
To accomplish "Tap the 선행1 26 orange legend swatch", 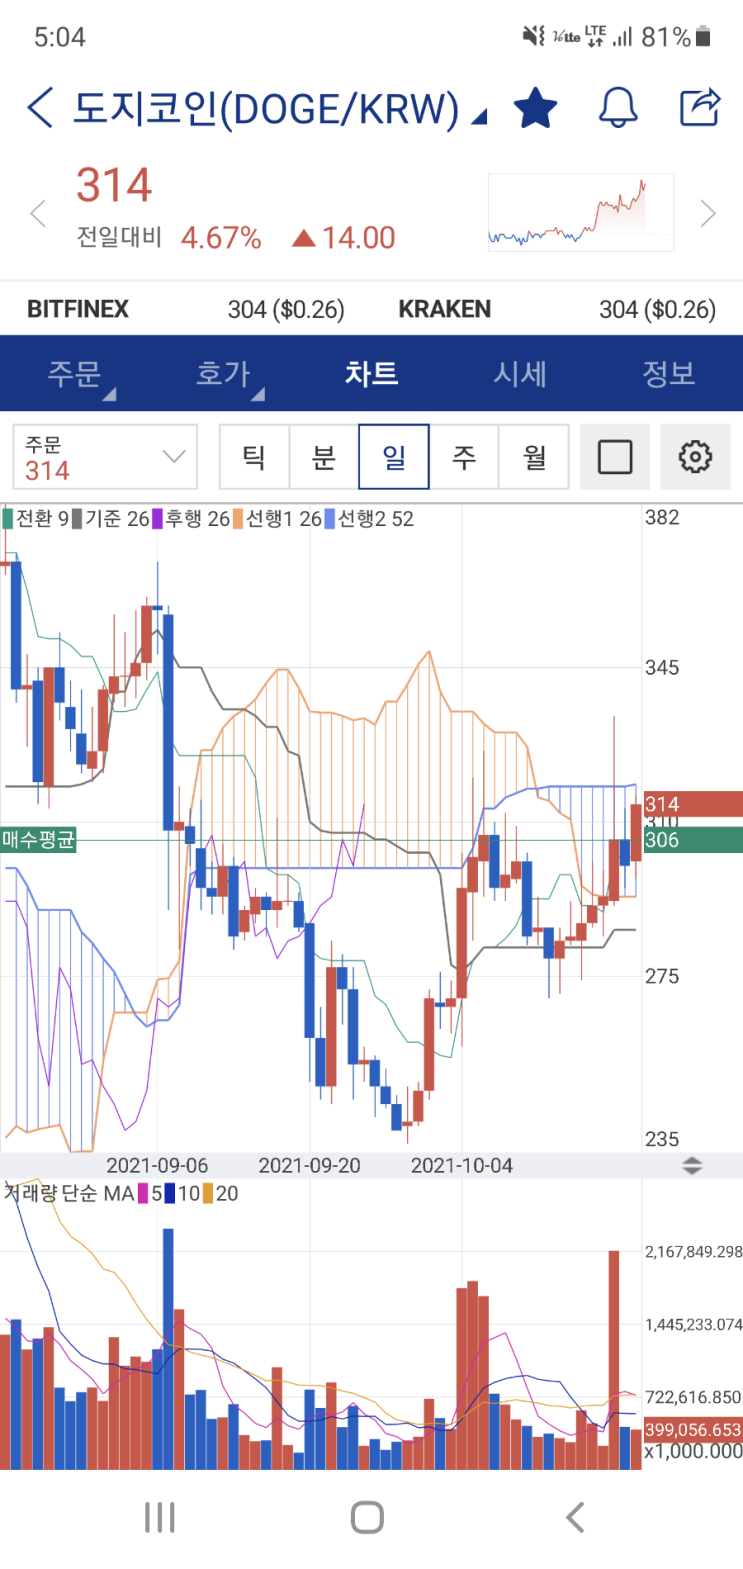I will [x=239, y=519].
